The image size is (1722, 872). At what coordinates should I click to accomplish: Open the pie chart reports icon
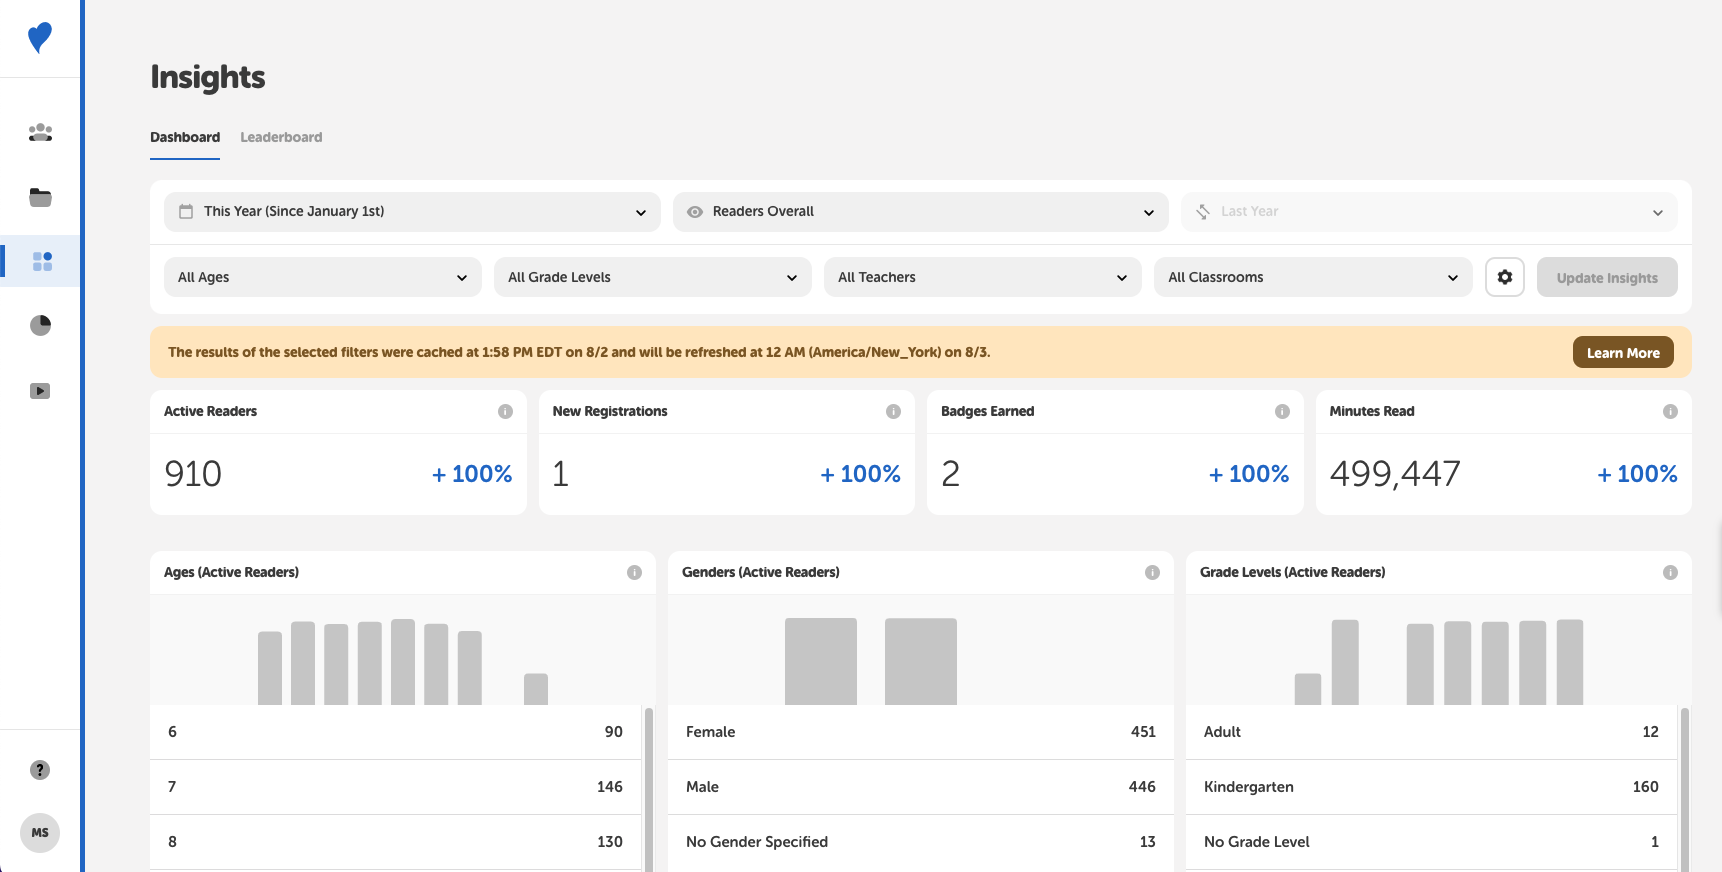[x=40, y=325]
